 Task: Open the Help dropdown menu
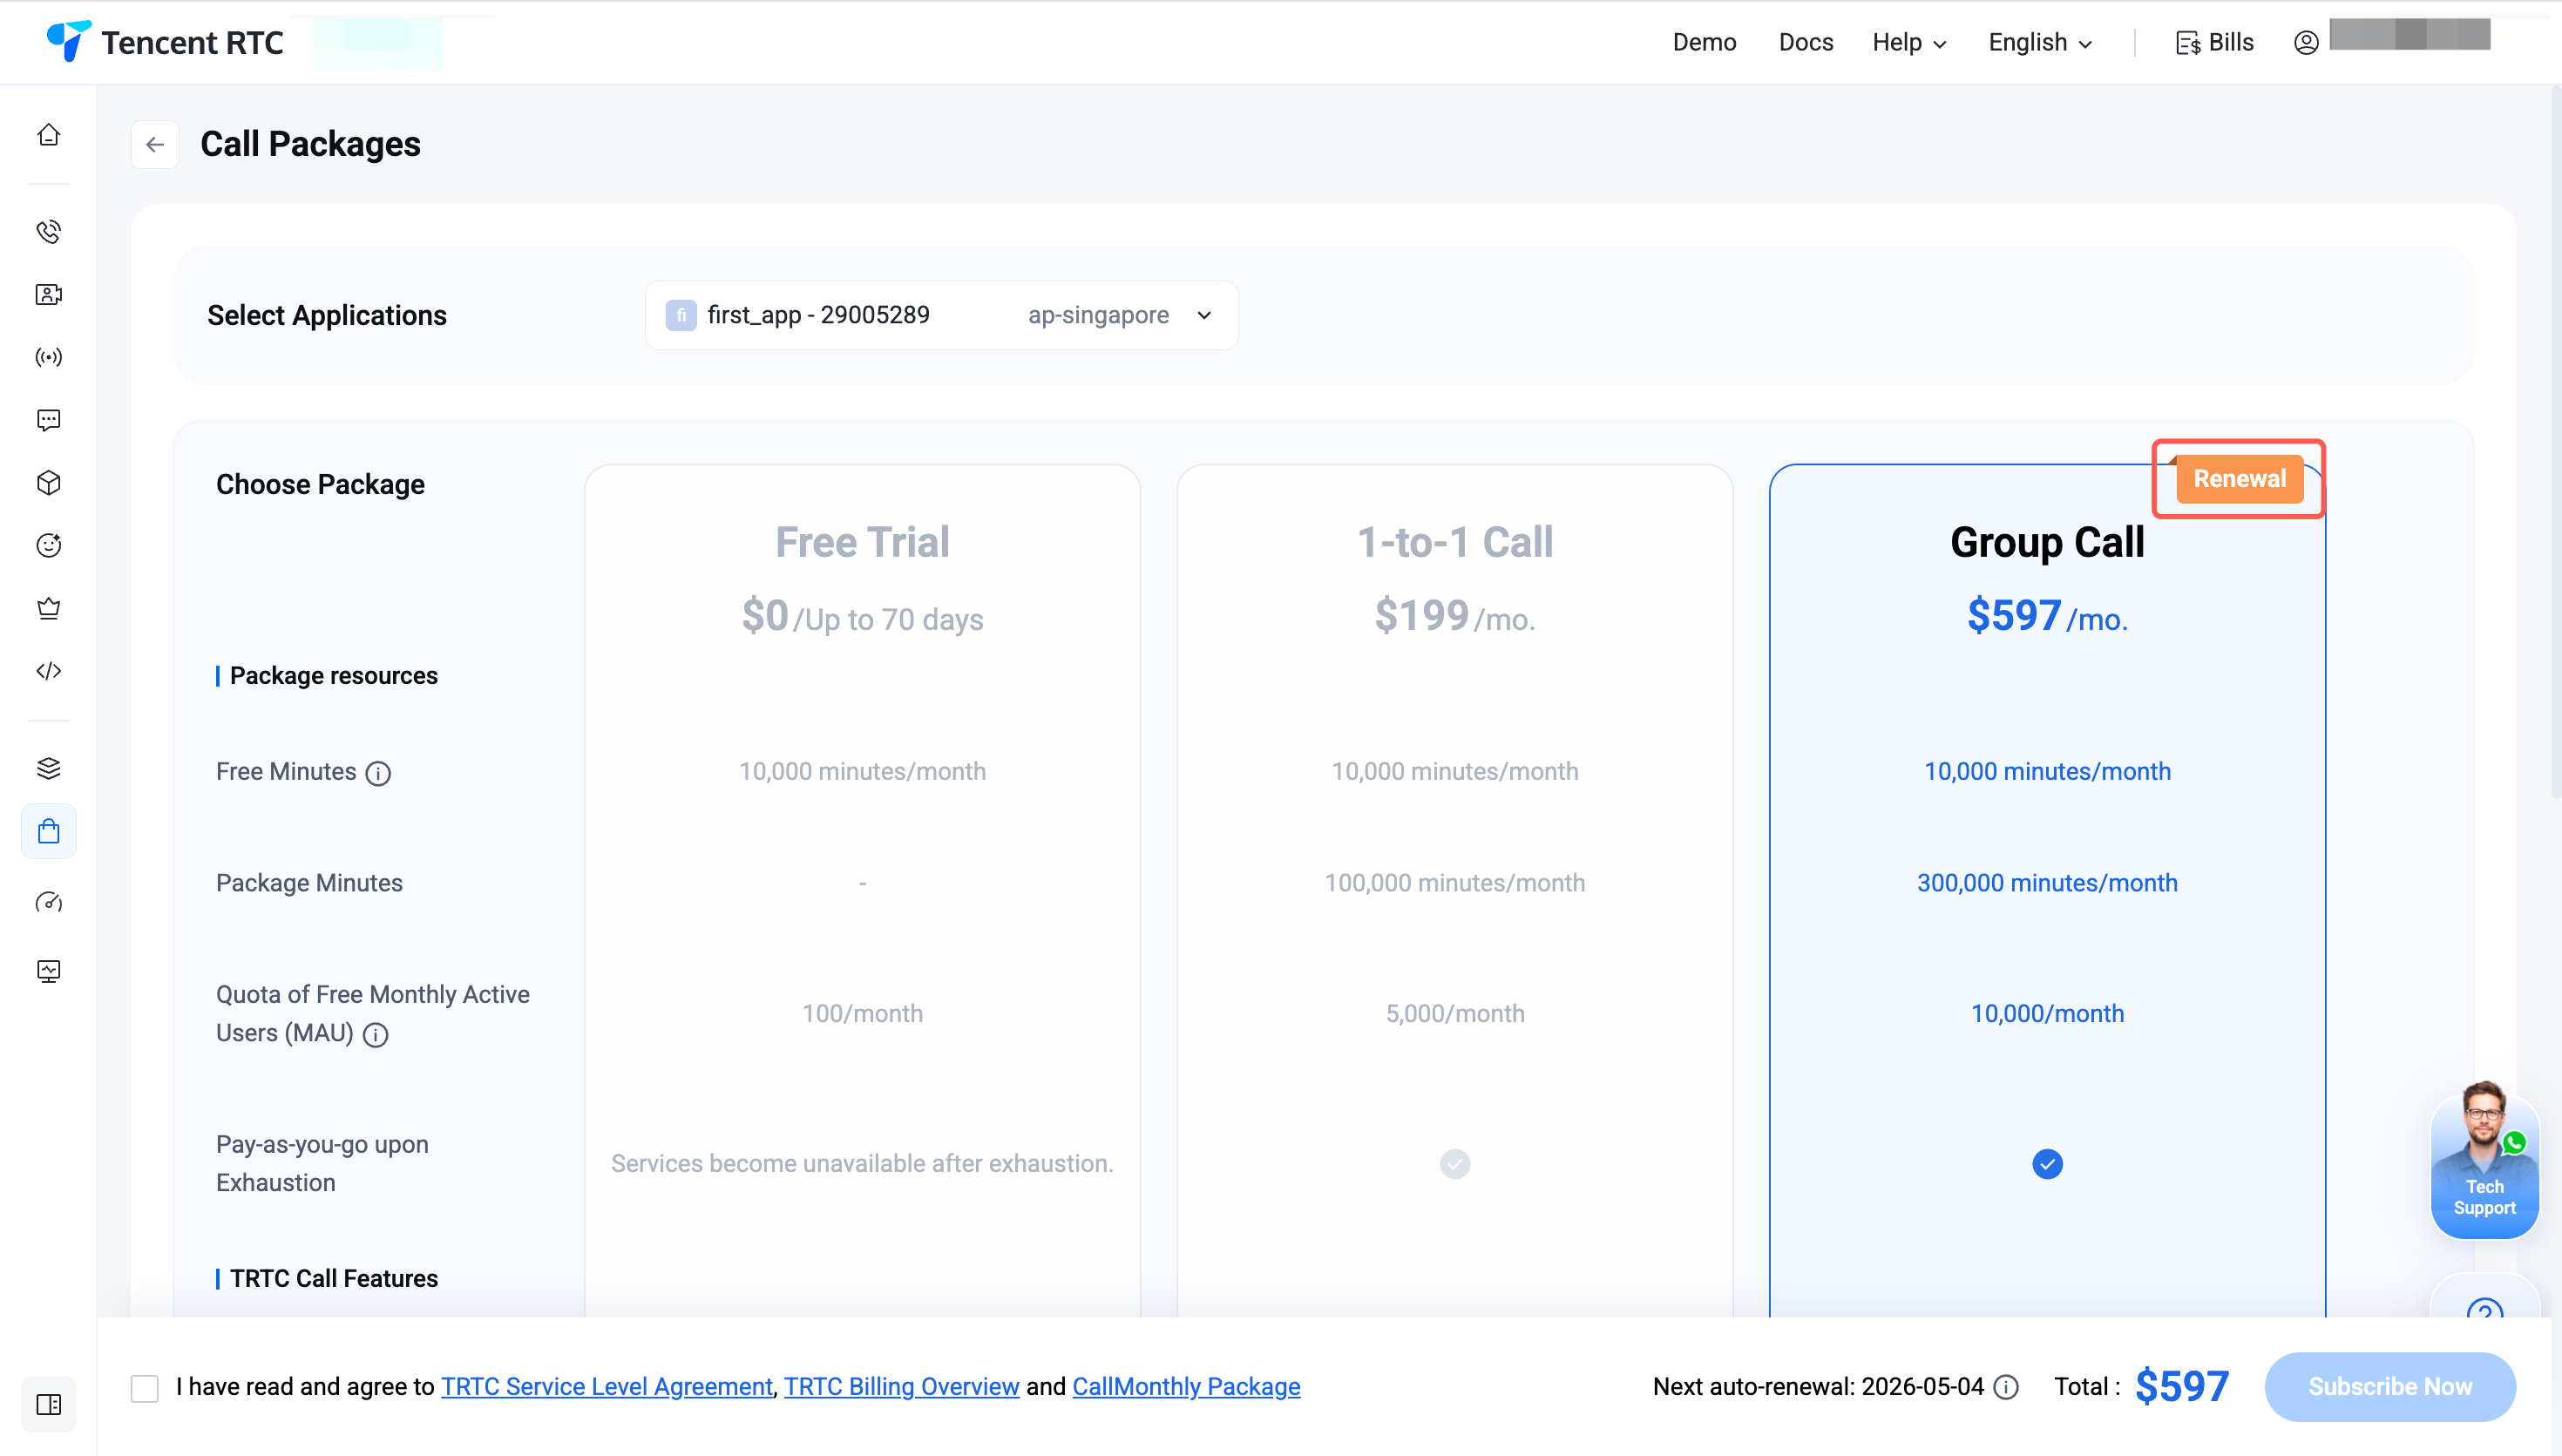(1909, 42)
